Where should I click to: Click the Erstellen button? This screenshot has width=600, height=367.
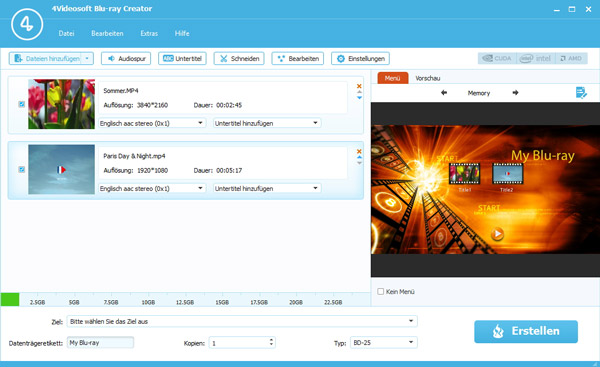[x=526, y=331]
